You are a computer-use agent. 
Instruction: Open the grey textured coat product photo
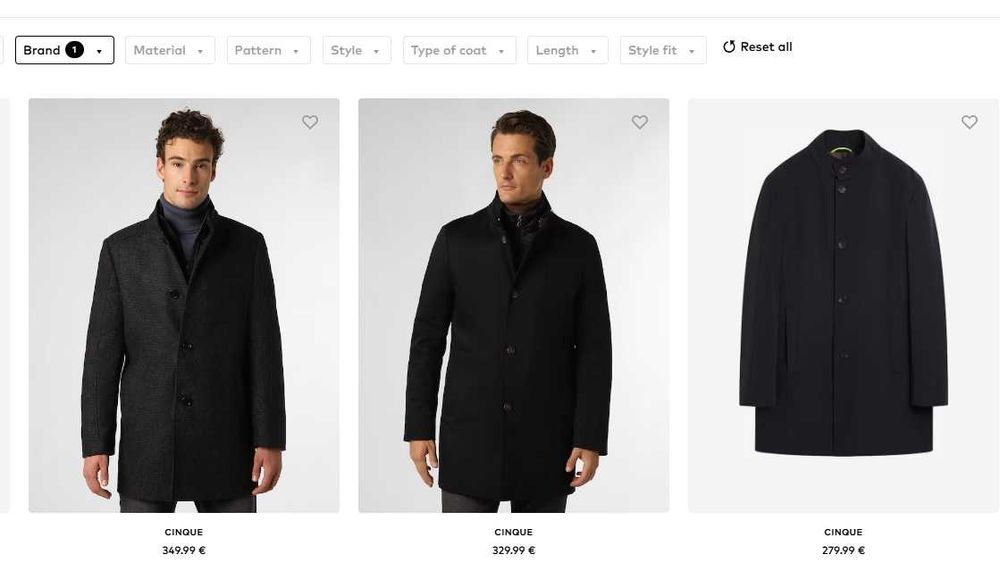184,305
